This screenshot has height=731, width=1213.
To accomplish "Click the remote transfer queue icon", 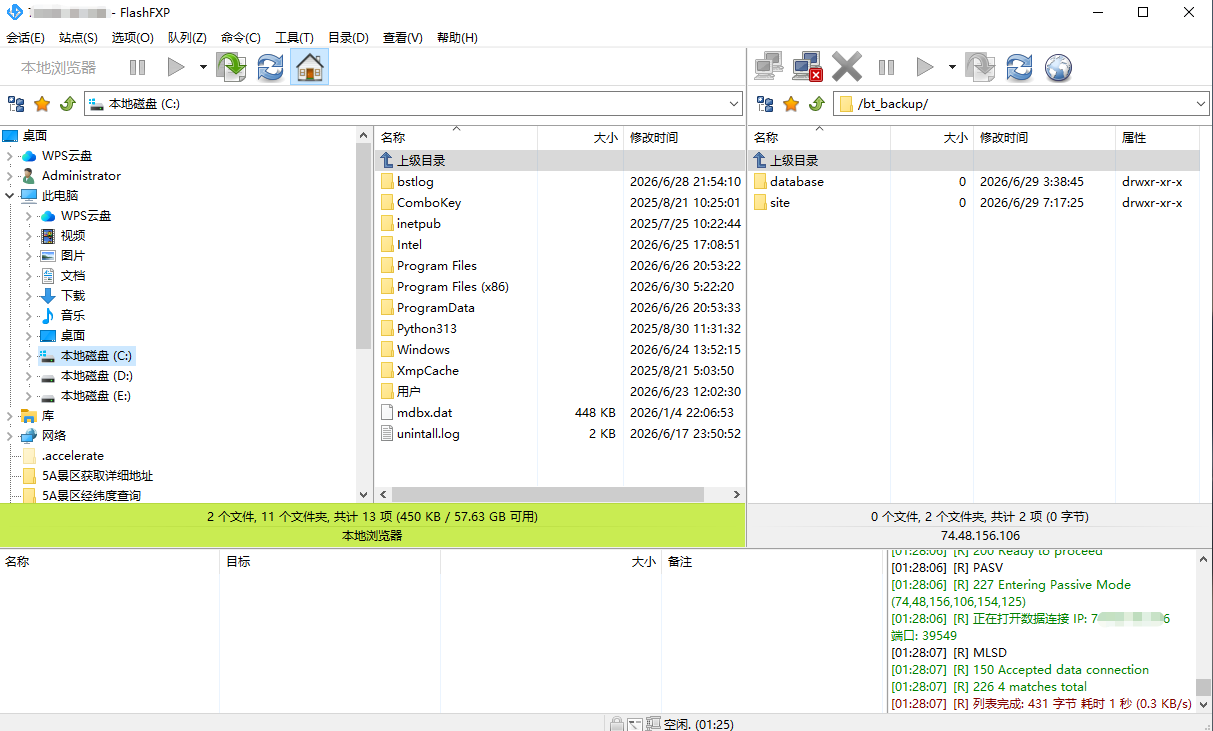I will 980,67.
